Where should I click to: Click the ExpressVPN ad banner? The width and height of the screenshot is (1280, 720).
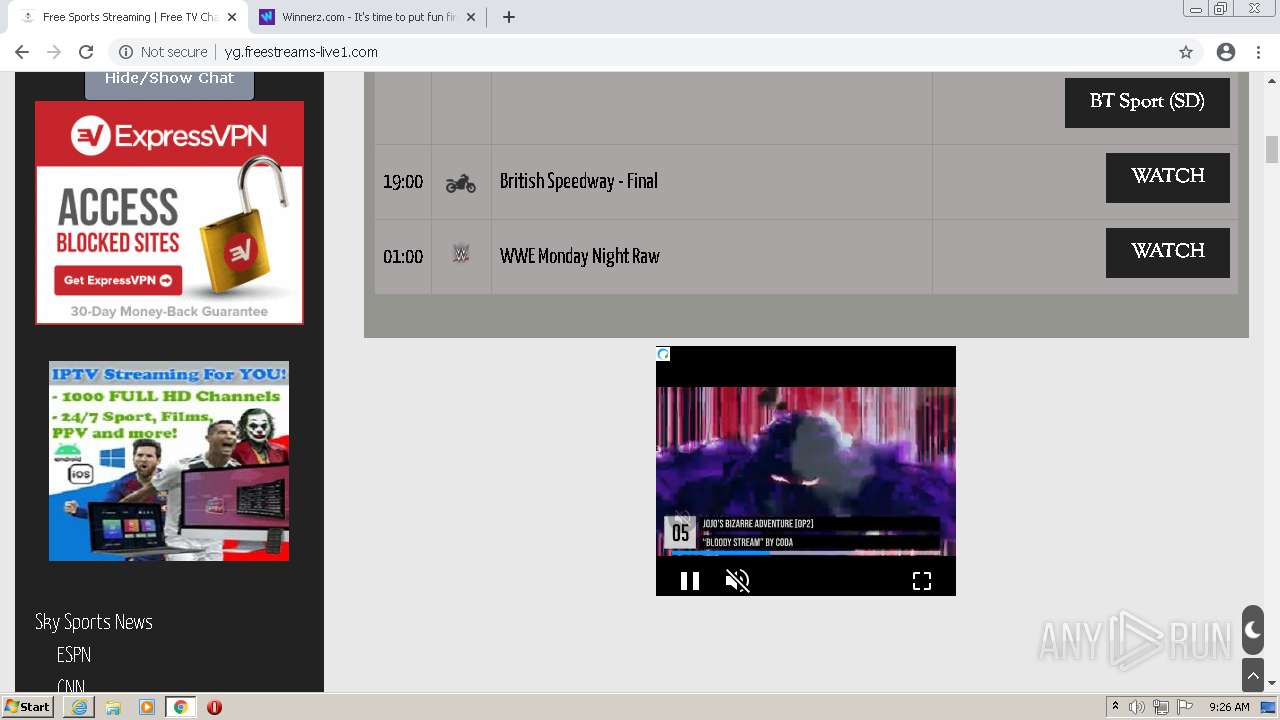pyautogui.click(x=169, y=212)
